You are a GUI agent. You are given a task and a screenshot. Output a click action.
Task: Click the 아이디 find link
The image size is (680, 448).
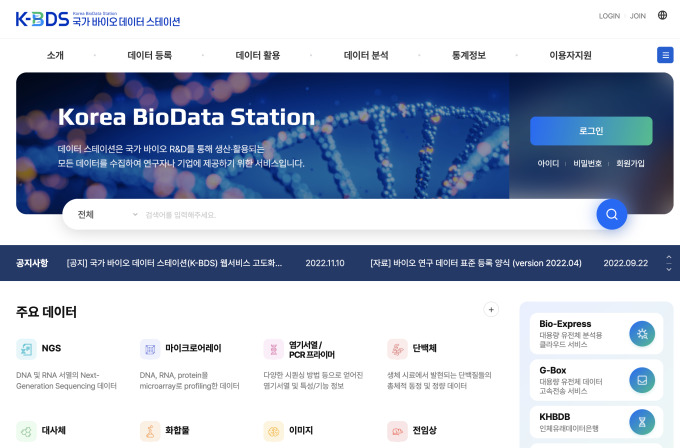pos(548,164)
